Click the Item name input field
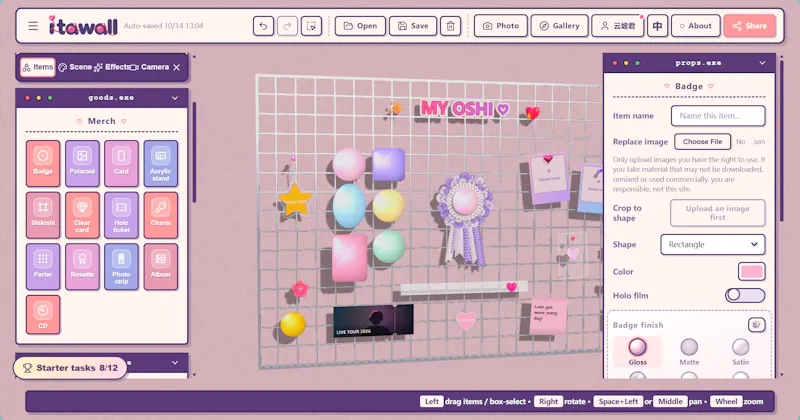Viewport: 800px width, 420px height. pyautogui.click(x=718, y=116)
